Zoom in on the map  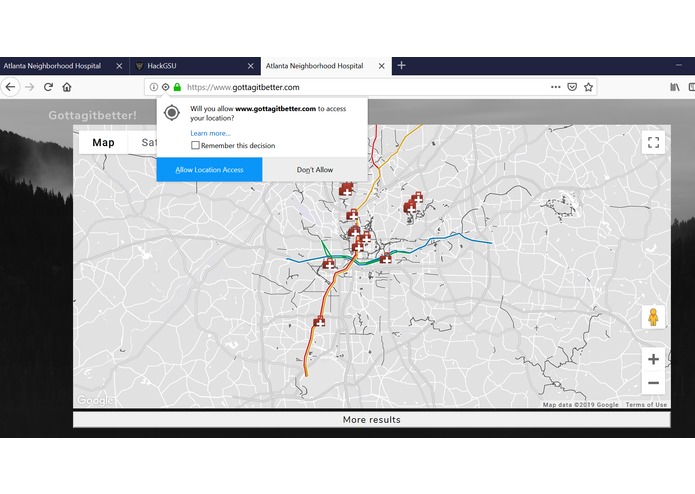(x=653, y=359)
